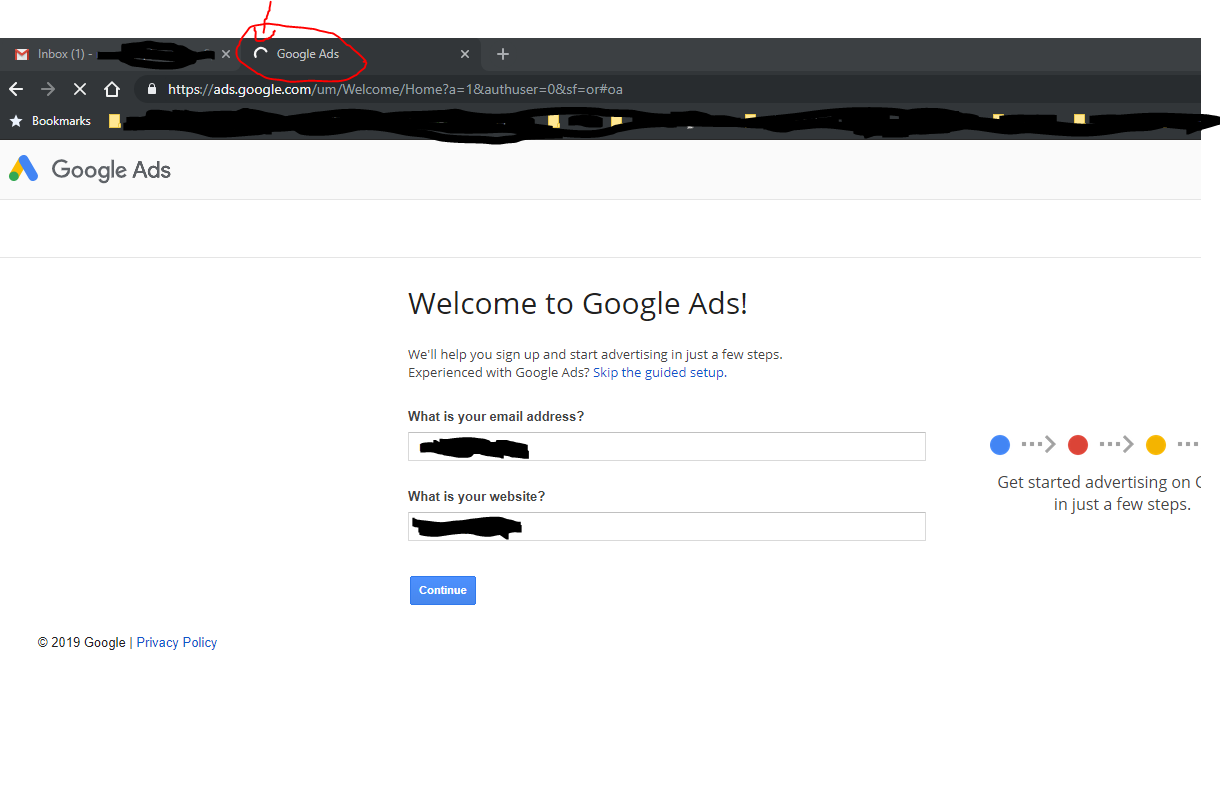Click the Google Ads logo

(90, 169)
